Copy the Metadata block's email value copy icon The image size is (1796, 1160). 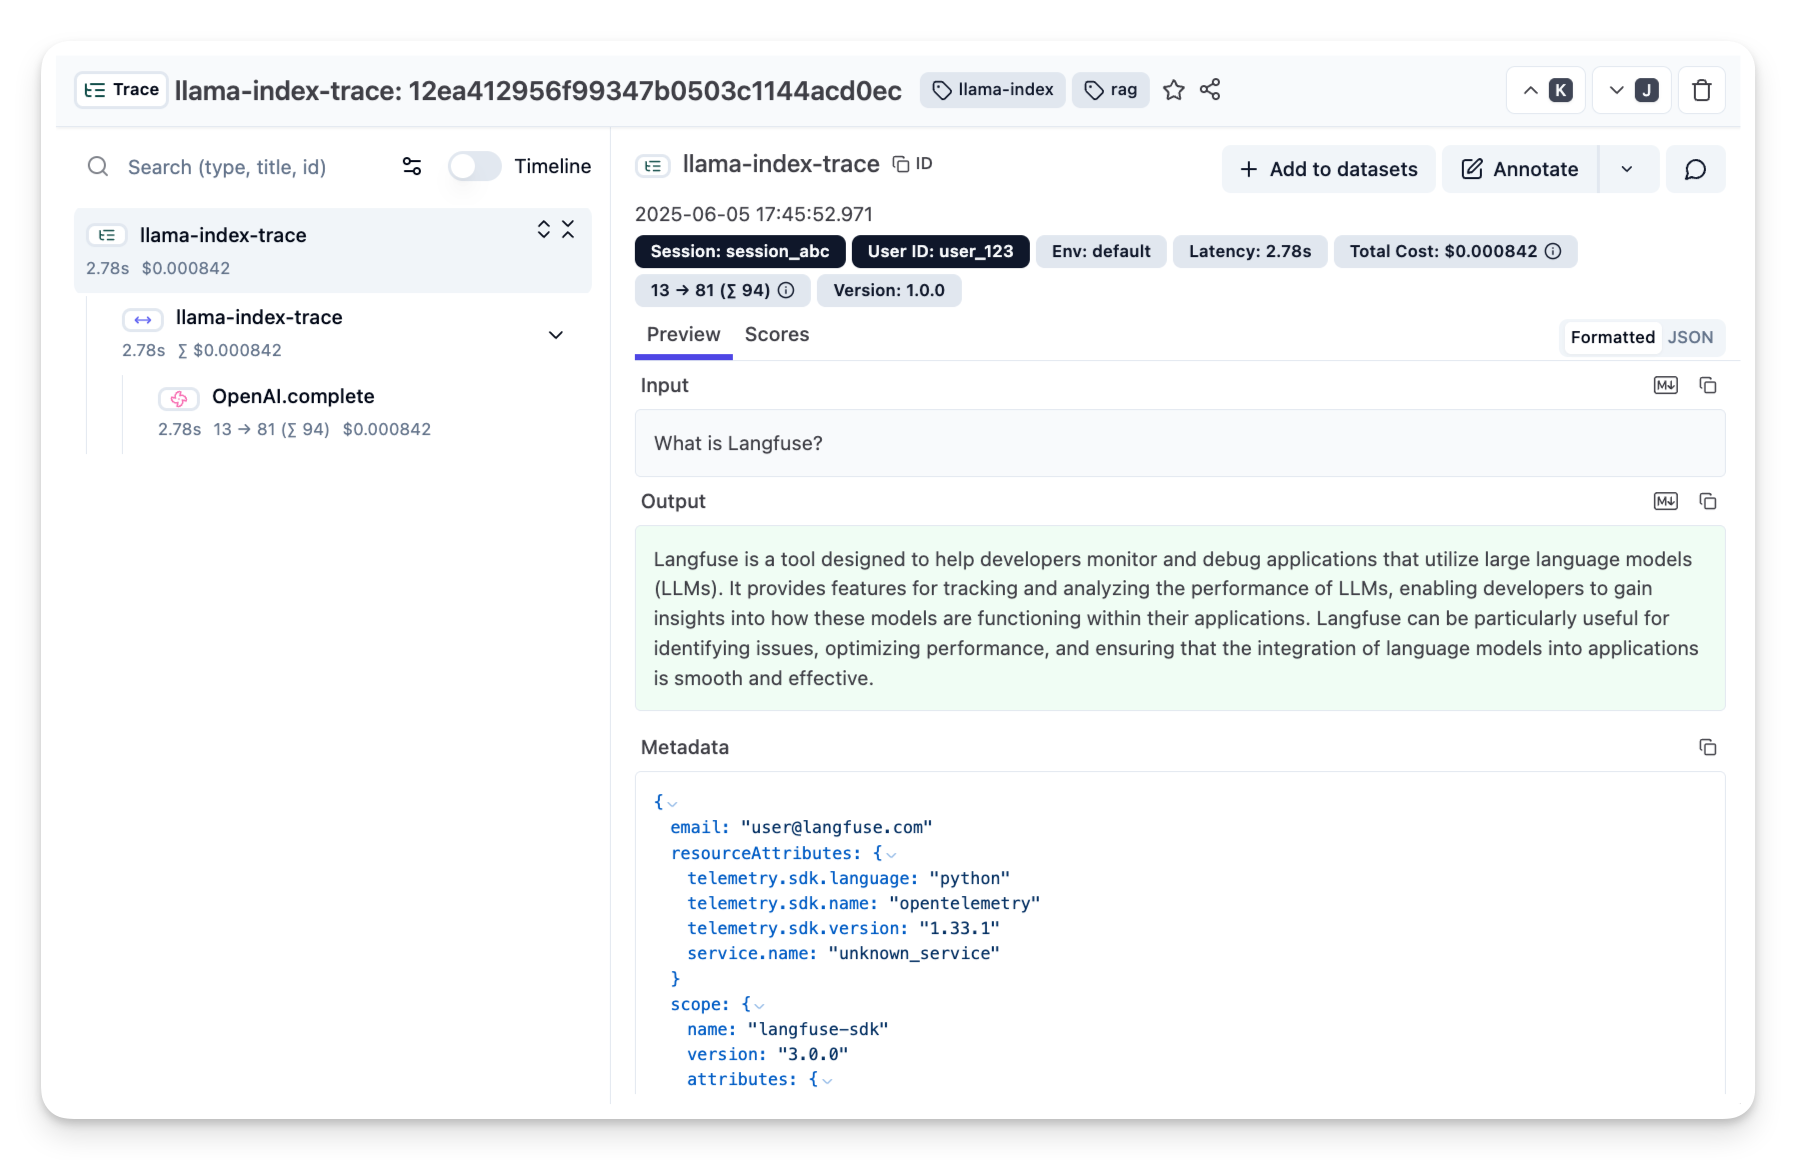coord(1708,747)
